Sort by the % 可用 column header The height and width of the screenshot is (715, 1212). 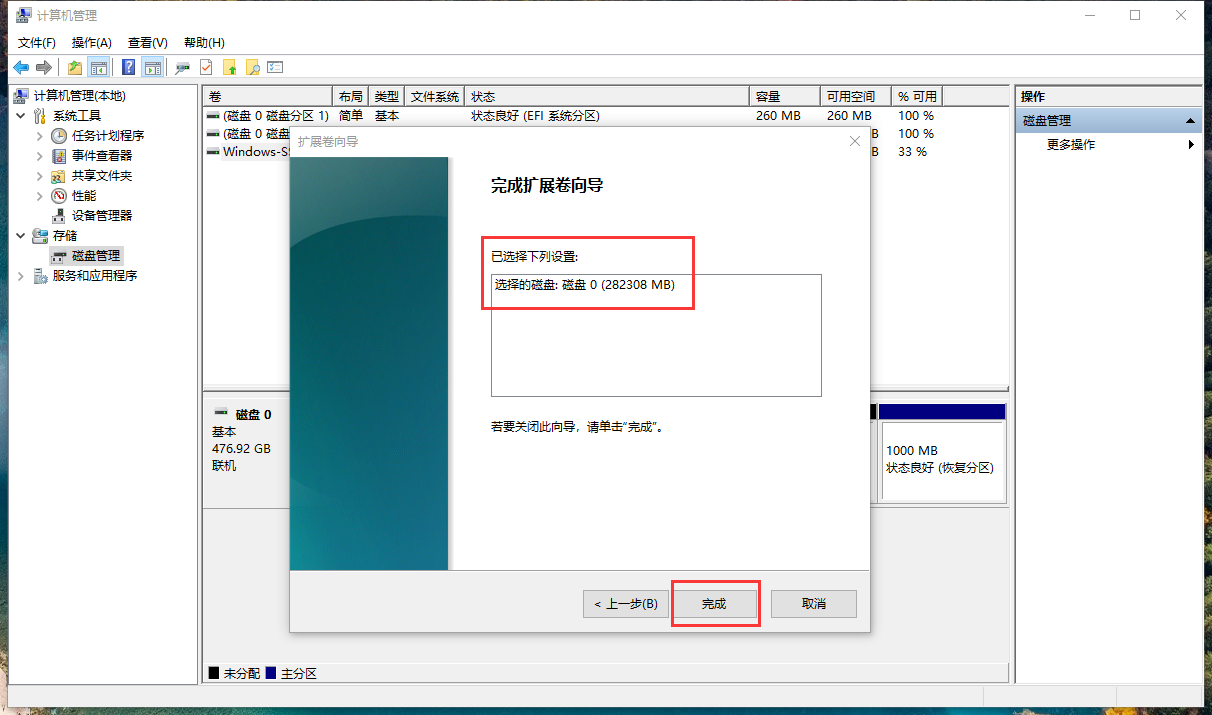tap(917, 96)
